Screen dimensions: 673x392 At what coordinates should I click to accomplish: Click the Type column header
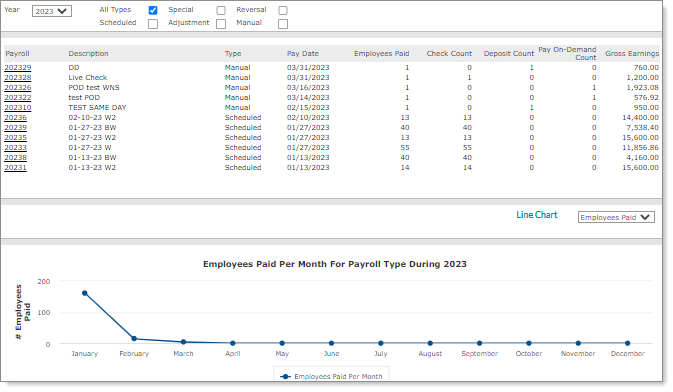pos(233,54)
